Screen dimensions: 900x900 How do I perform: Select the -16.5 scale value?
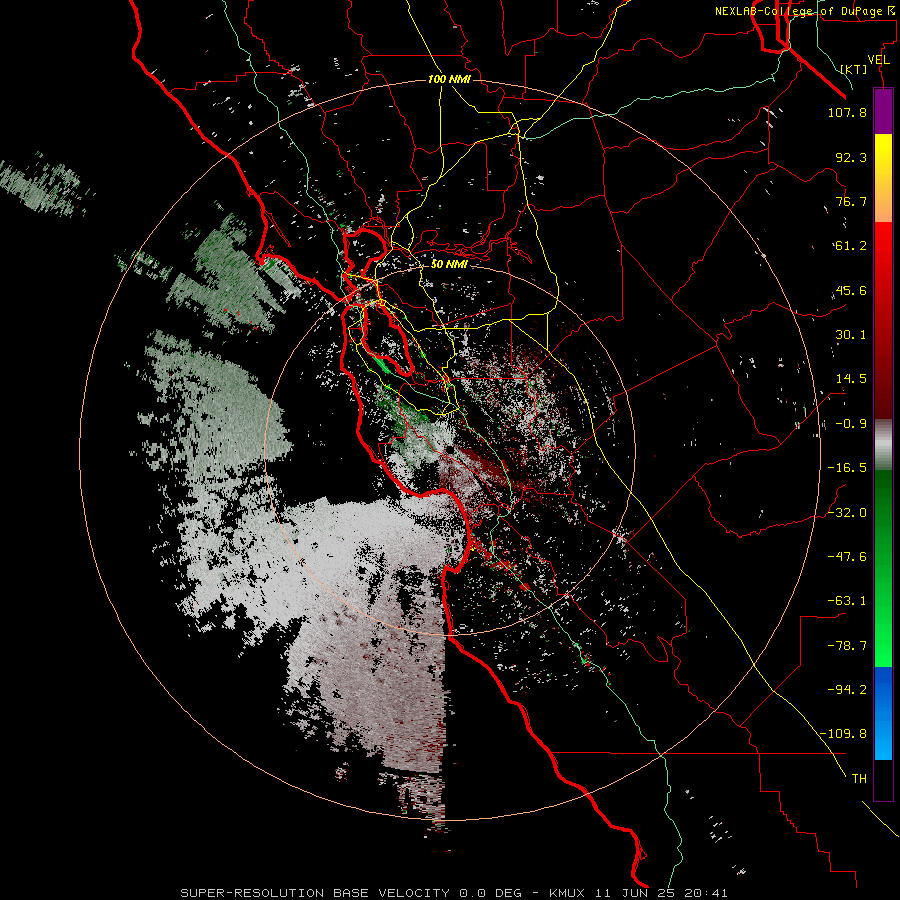tap(847, 468)
